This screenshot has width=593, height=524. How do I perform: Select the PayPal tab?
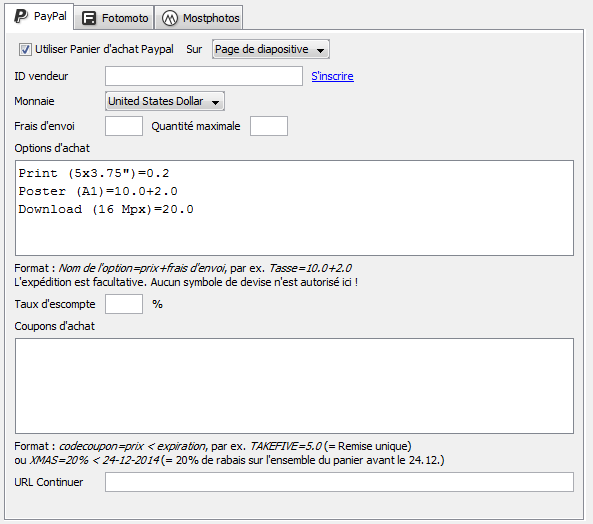pyautogui.click(x=40, y=17)
